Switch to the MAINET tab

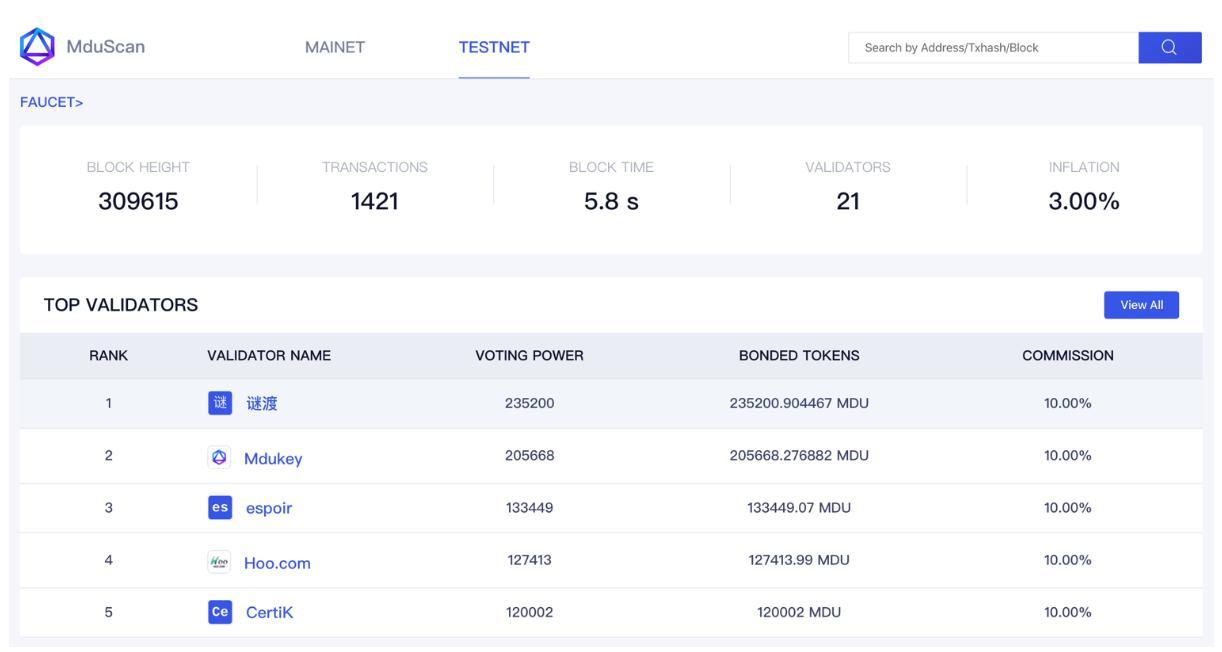(x=335, y=47)
